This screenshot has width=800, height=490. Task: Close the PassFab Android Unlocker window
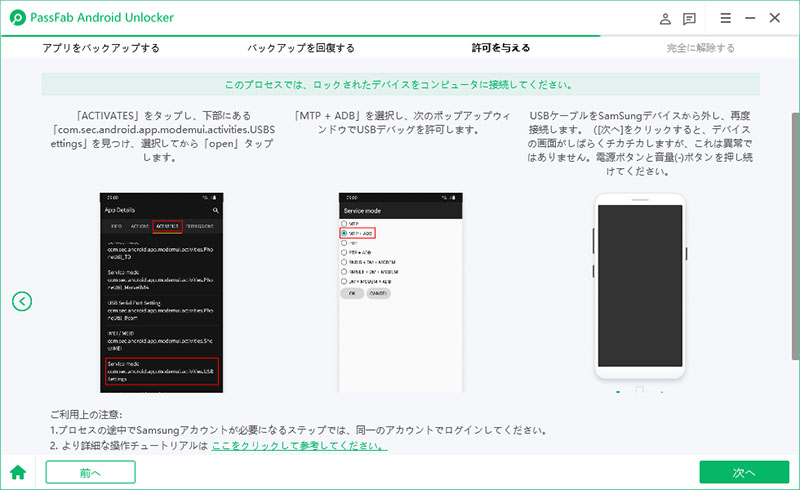point(774,18)
